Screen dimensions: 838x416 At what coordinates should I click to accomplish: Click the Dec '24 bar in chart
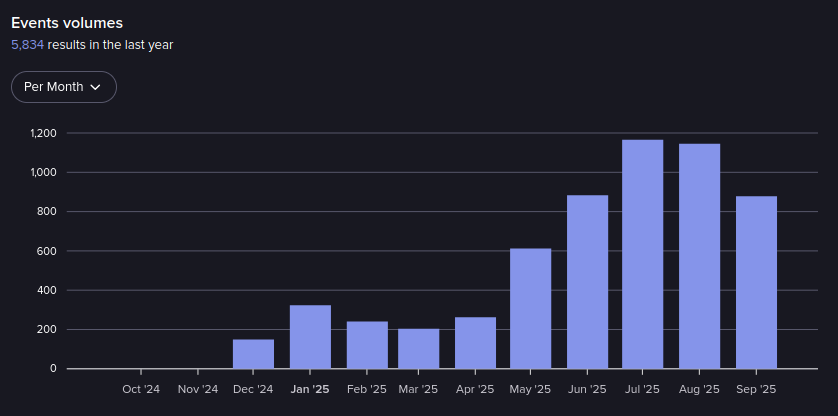[253, 354]
